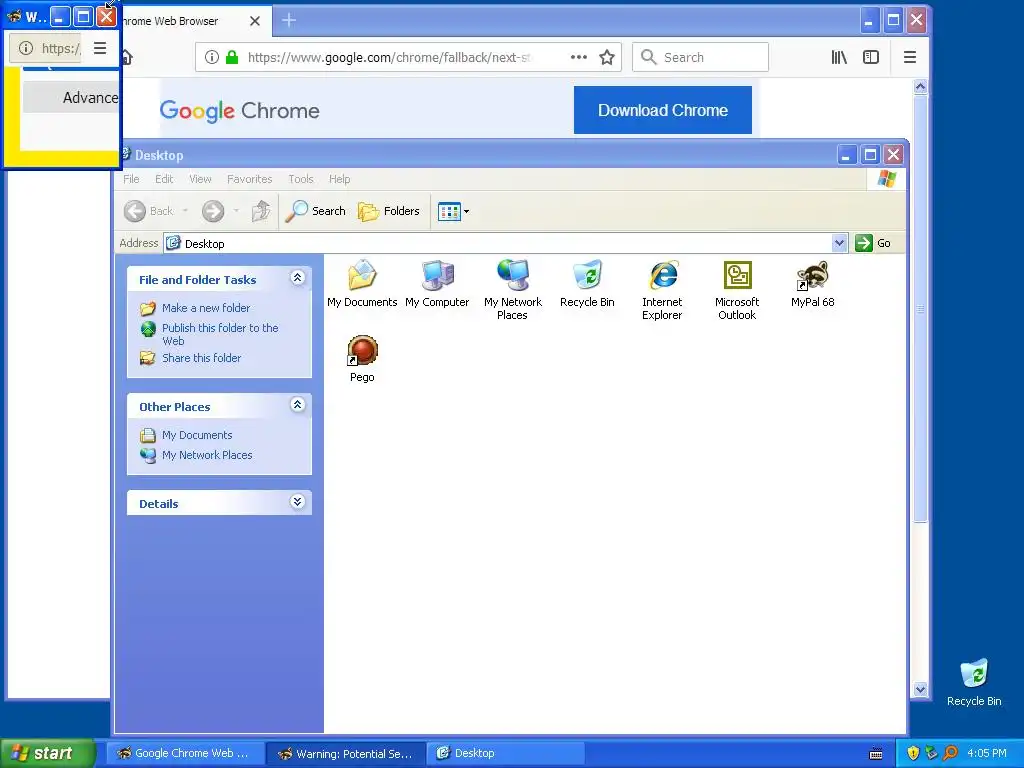Select Recycle Bin on the desktop background
The image size is (1024, 768).
(x=974, y=682)
